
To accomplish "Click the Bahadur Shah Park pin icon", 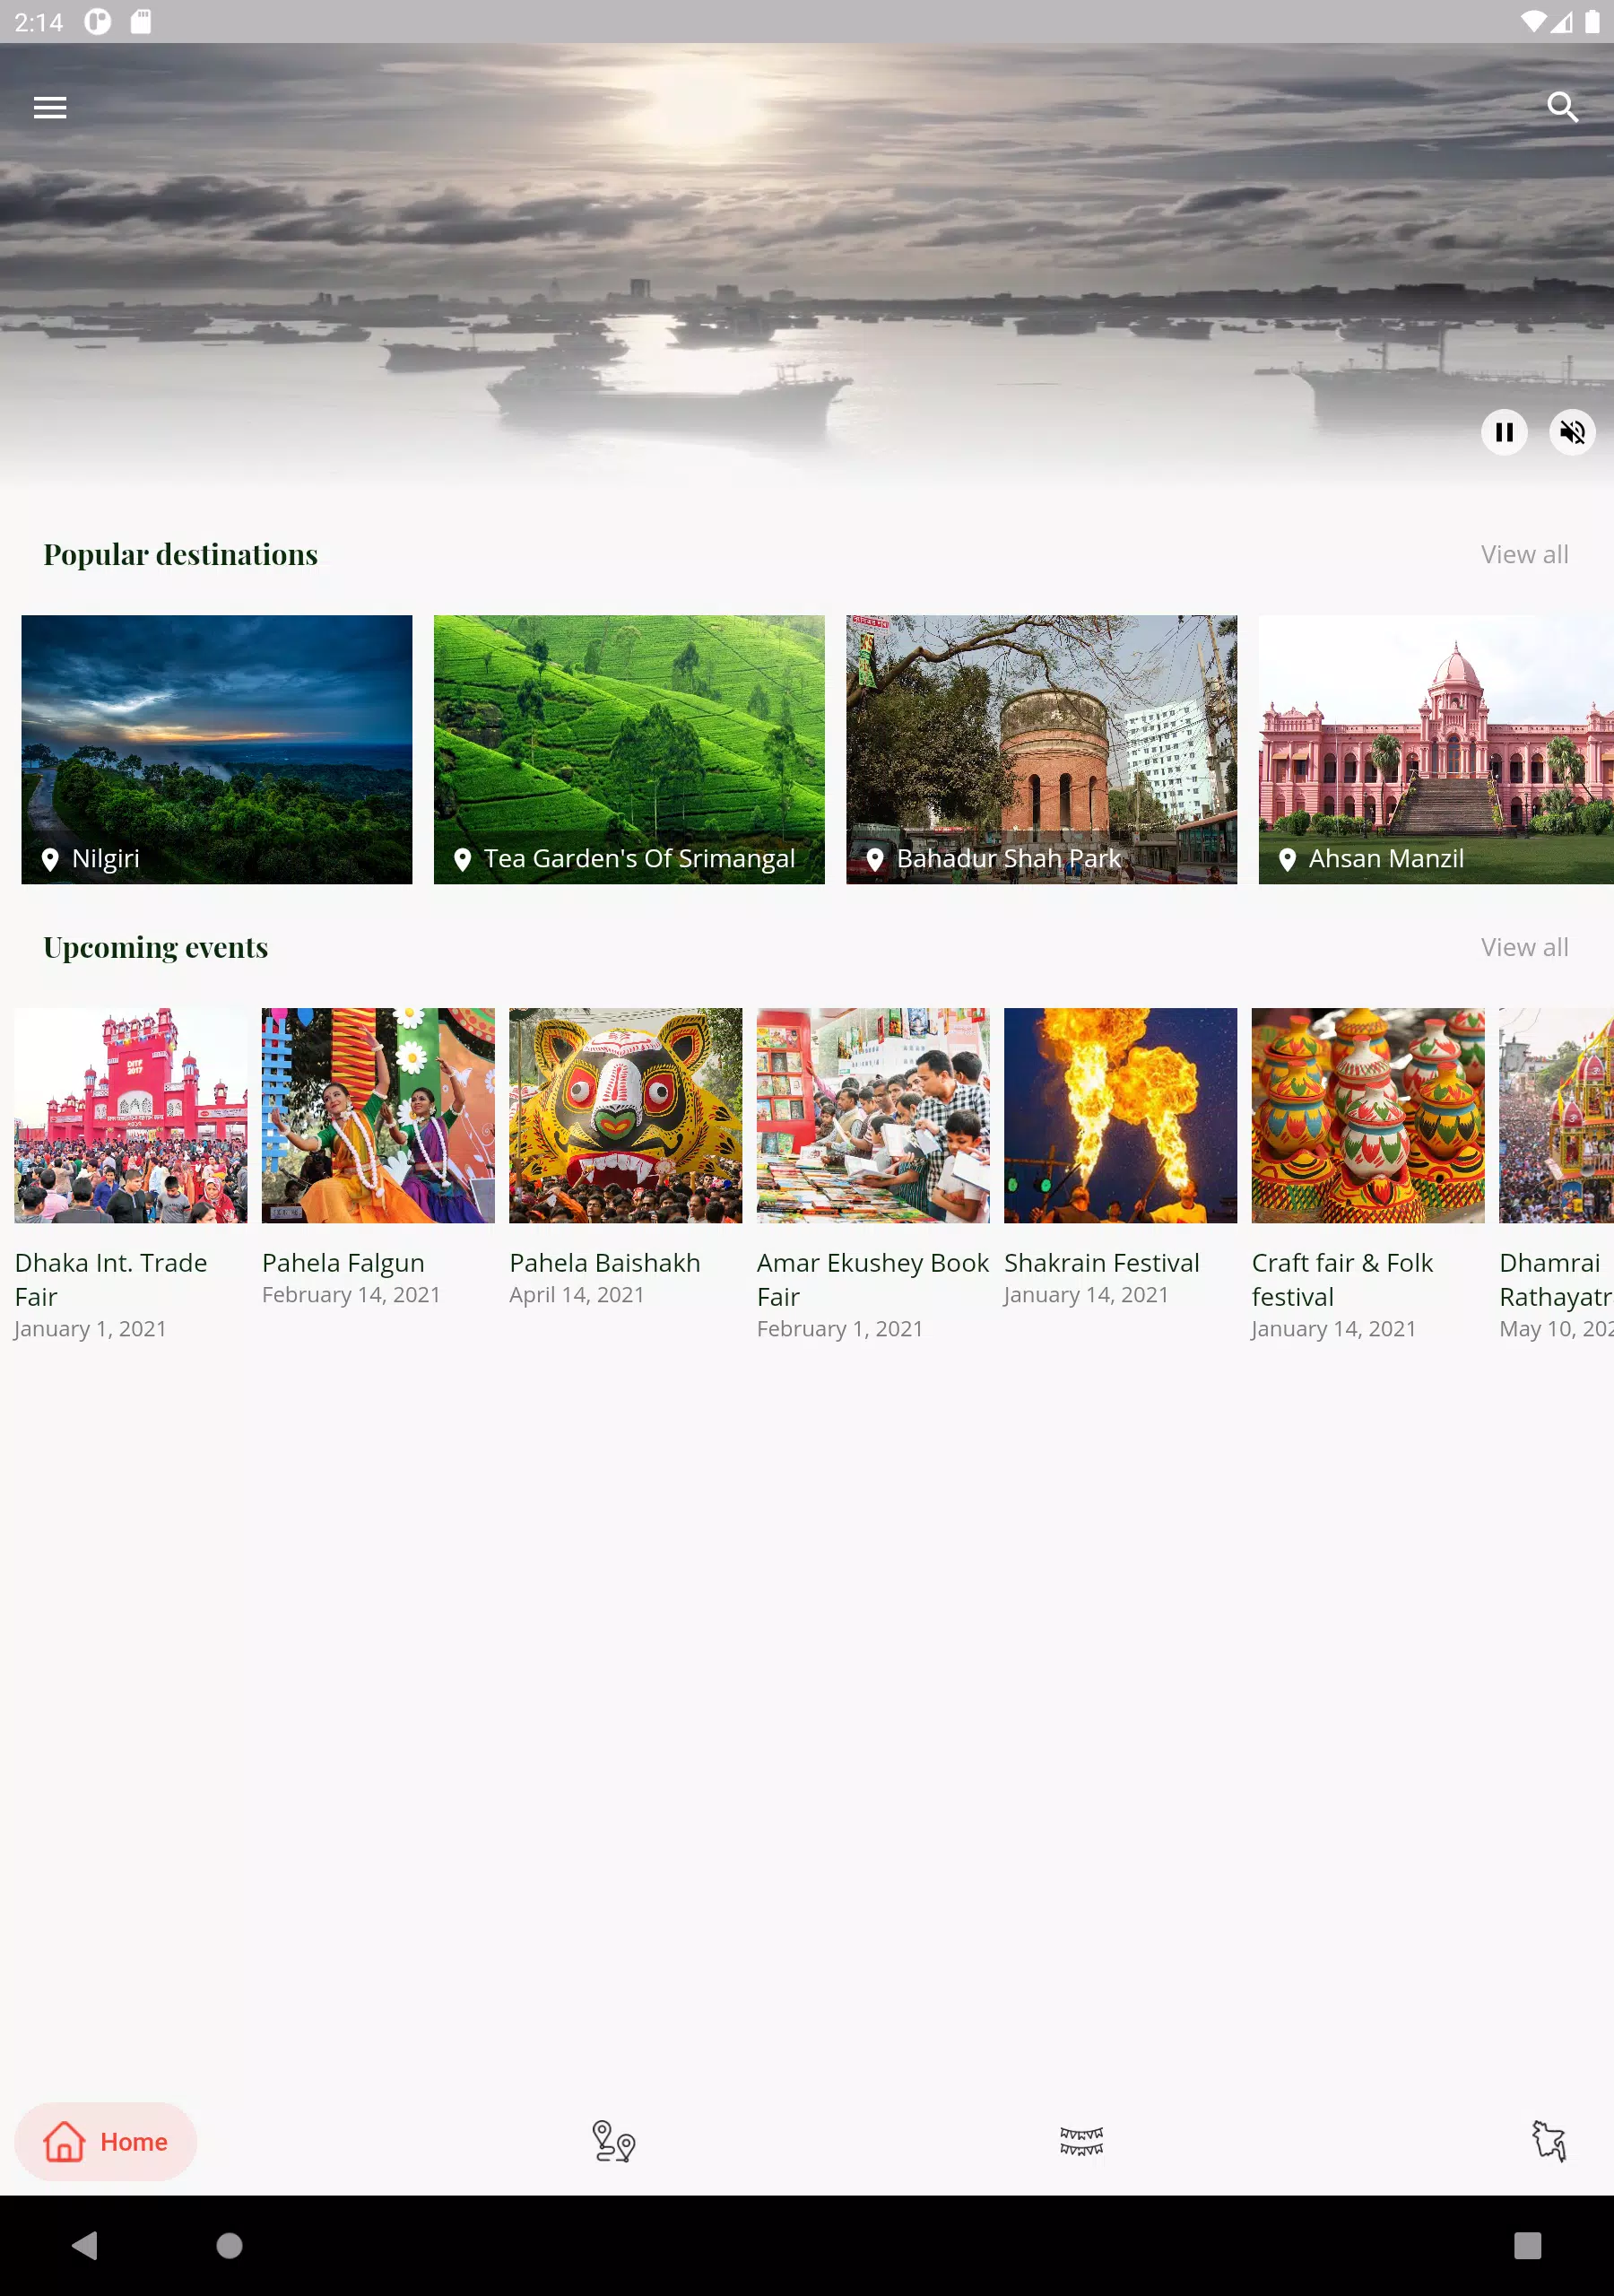I will [875, 859].
